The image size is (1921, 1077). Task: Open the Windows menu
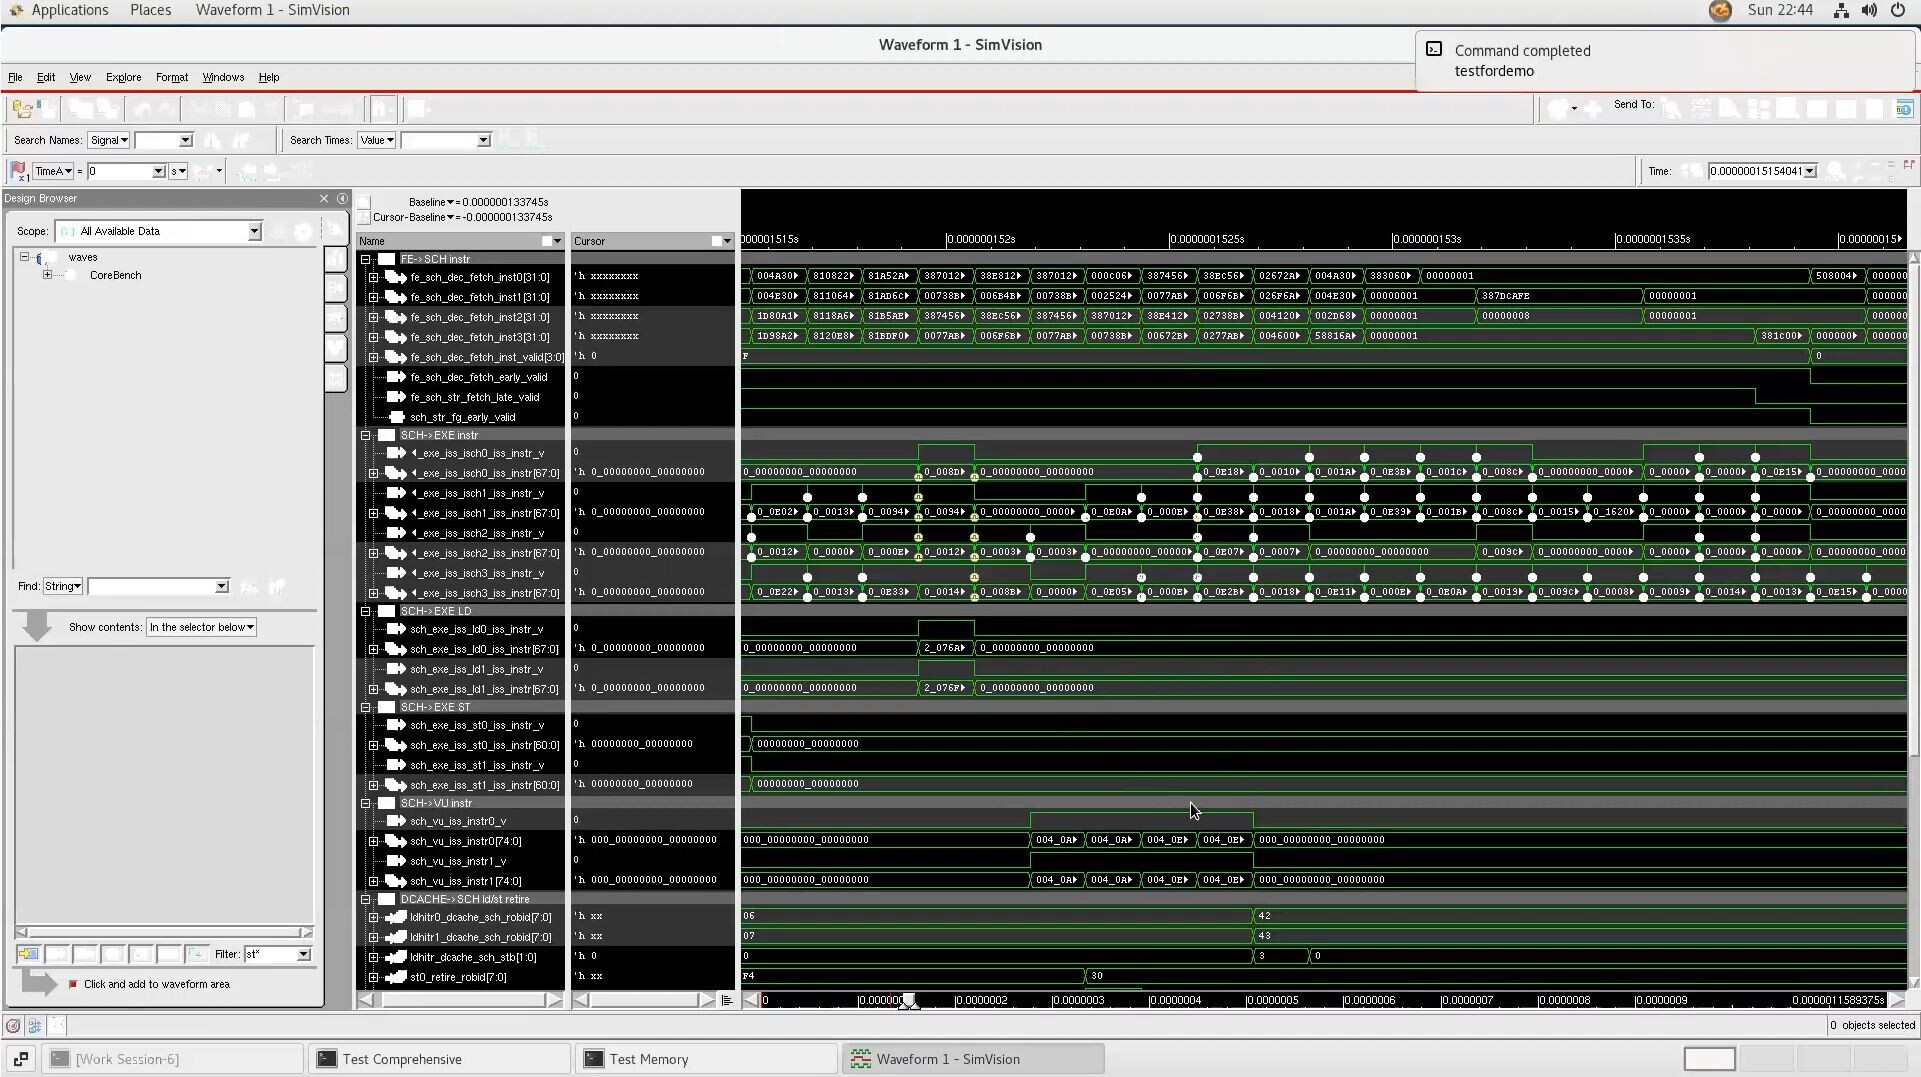223,77
